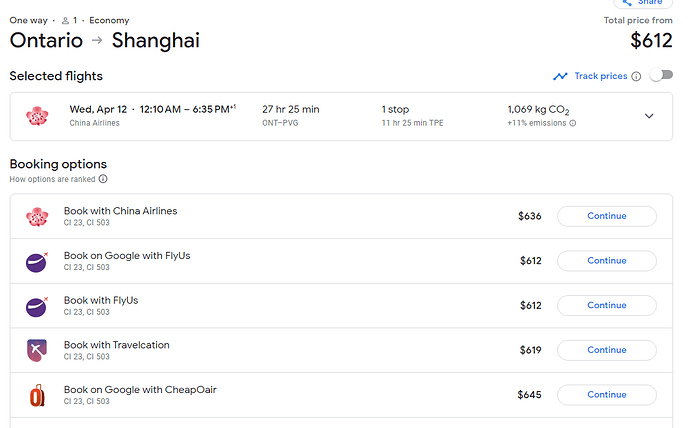690x428 pixels.
Task: Continue with CheapOair for $645
Action: point(606,395)
